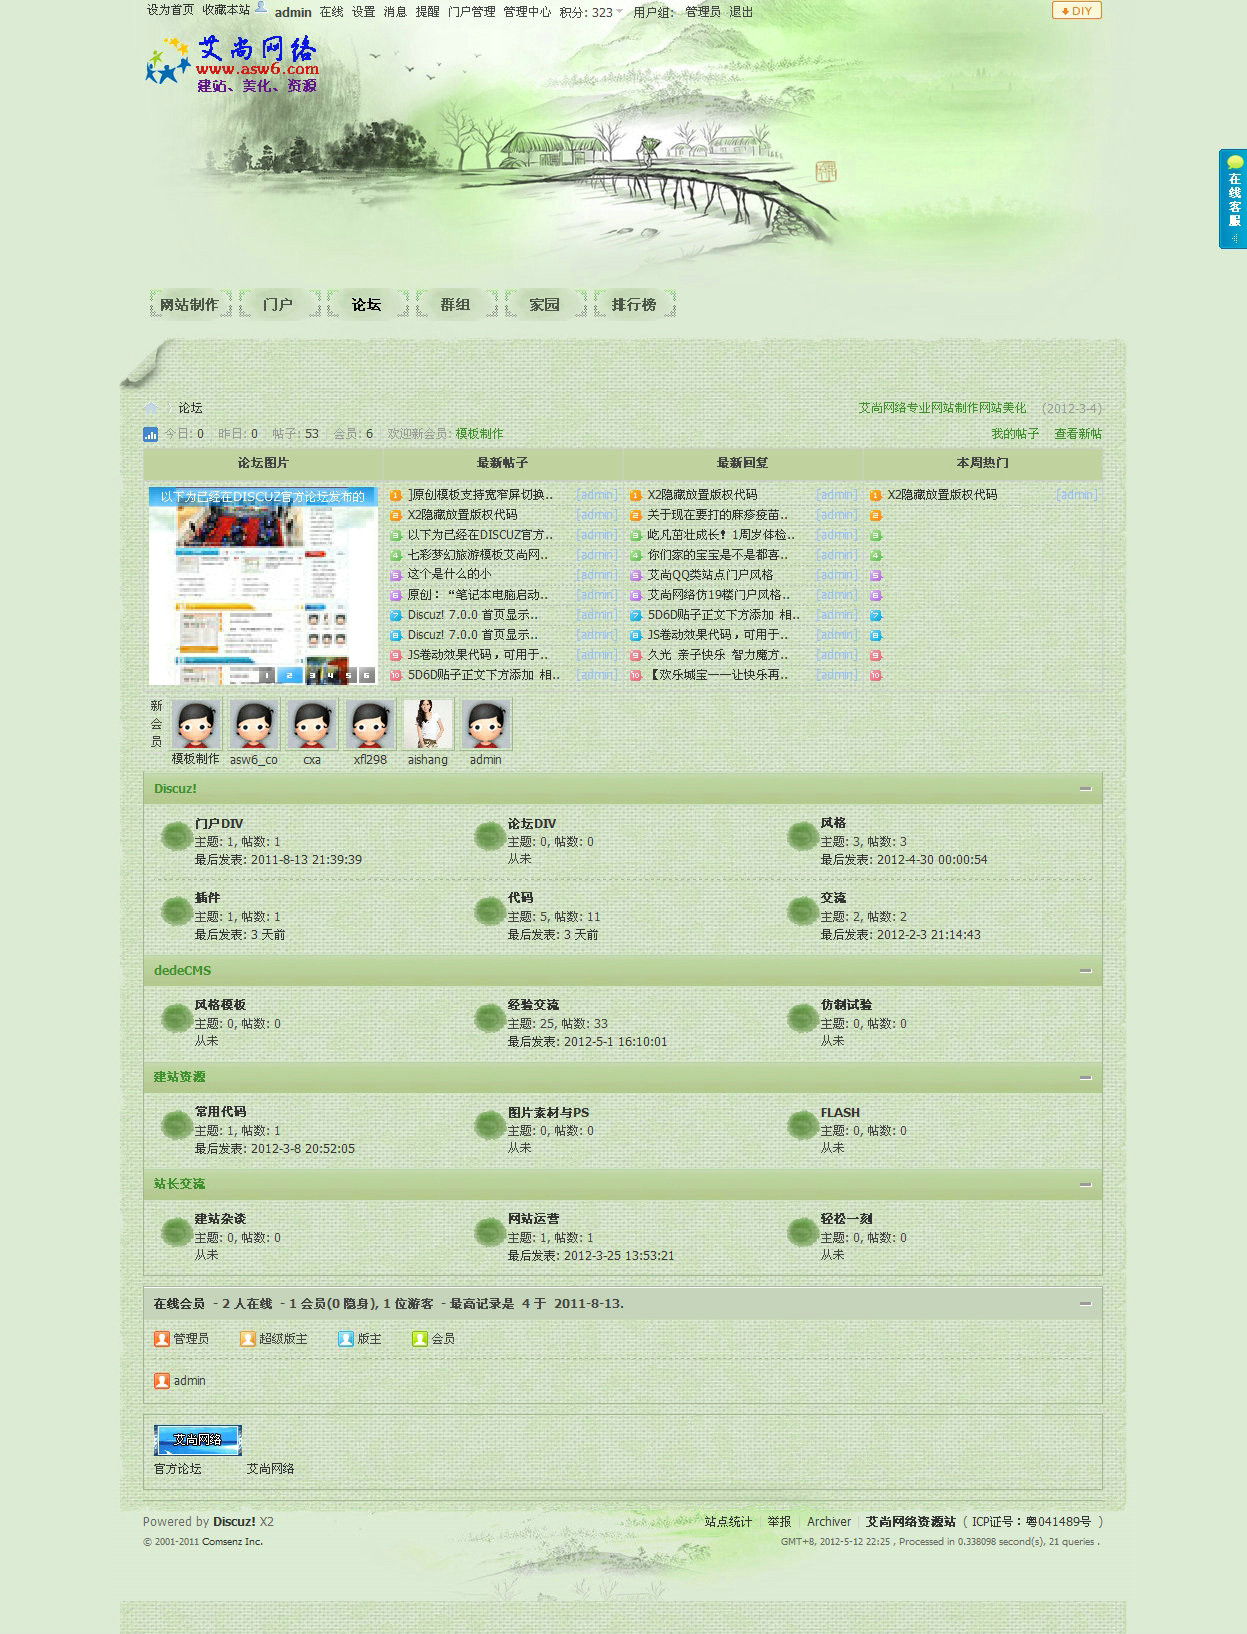Screen dimensions: 1247x1634
Task: Open the 官方论坛 friend link
Action: click(x=178, y=1469)
